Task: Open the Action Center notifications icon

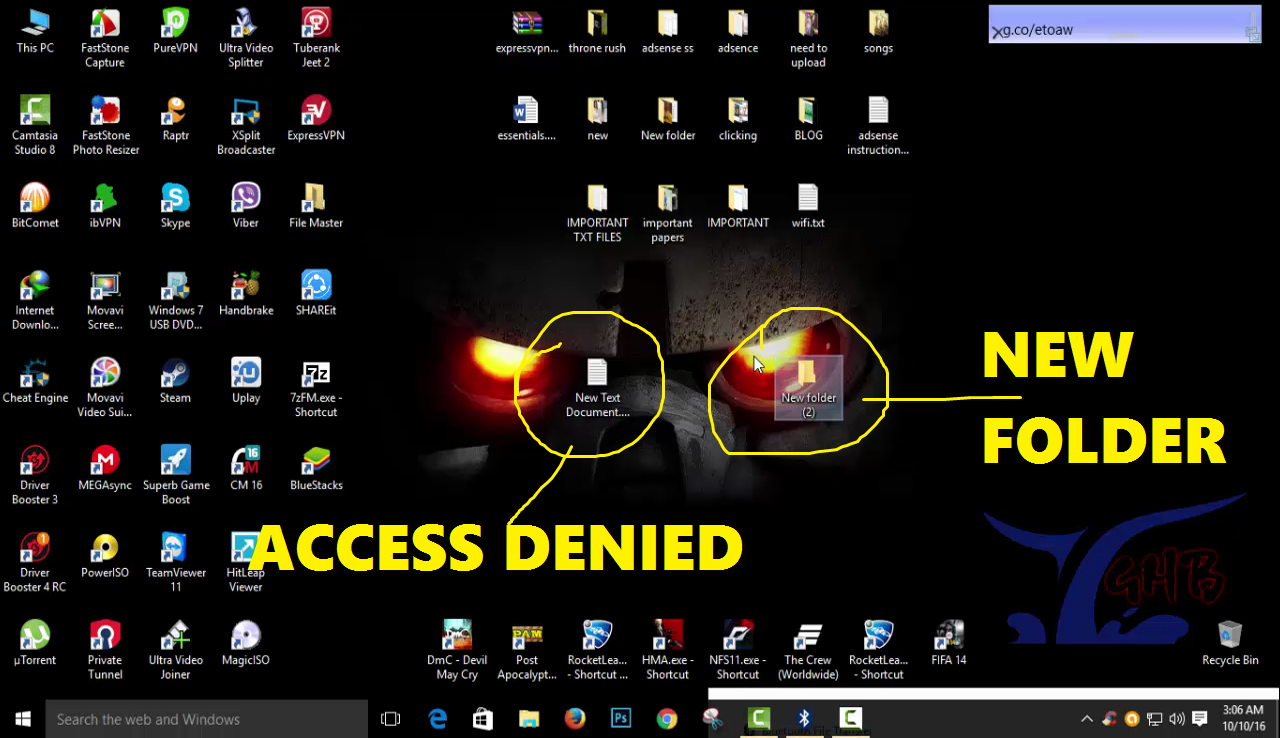Action: click(1199, 718)
